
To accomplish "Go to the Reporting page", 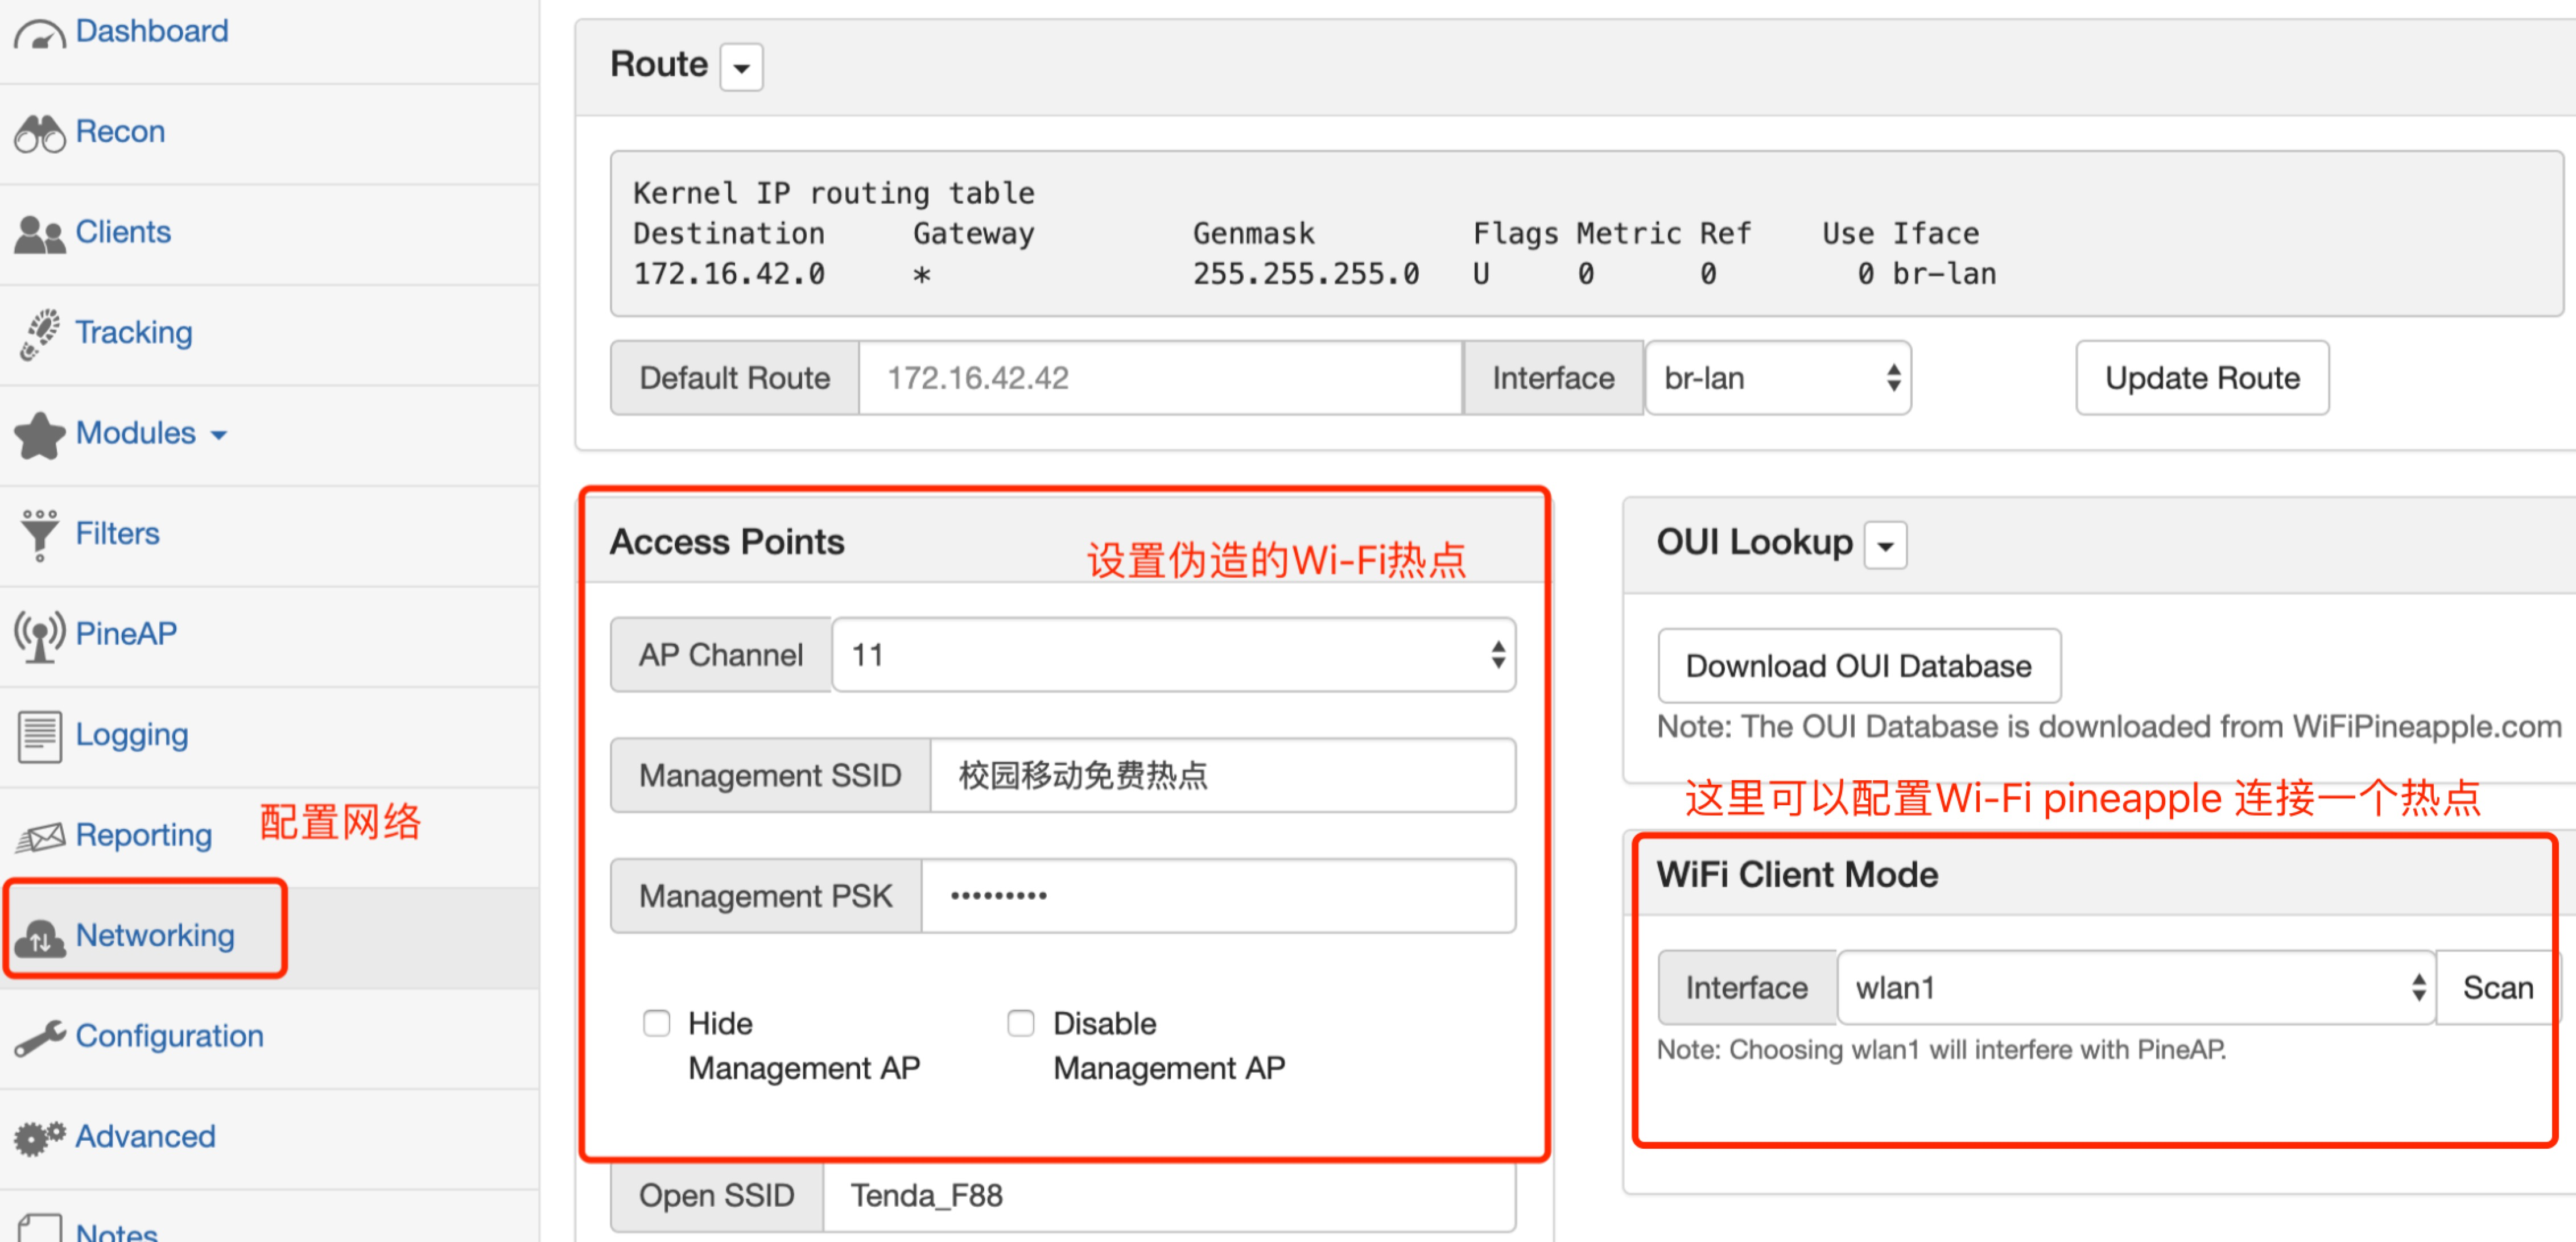I will tap(143, 835).
